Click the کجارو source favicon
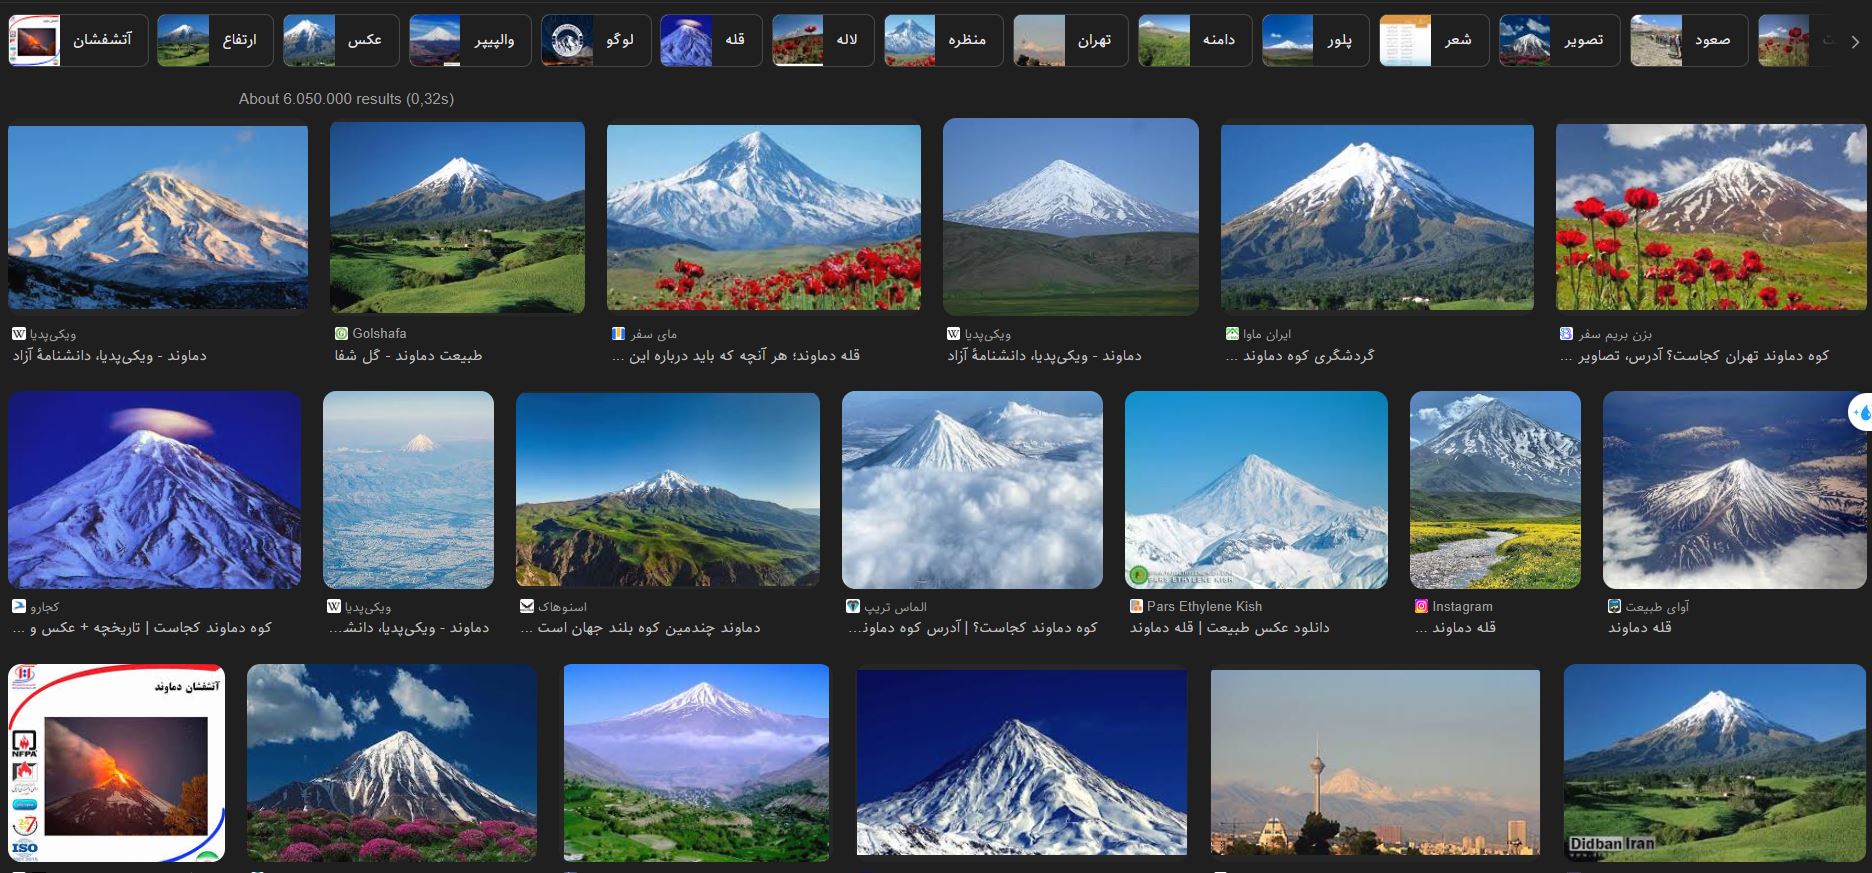This screenshot has width=1872, height=873. coord(18,606)
